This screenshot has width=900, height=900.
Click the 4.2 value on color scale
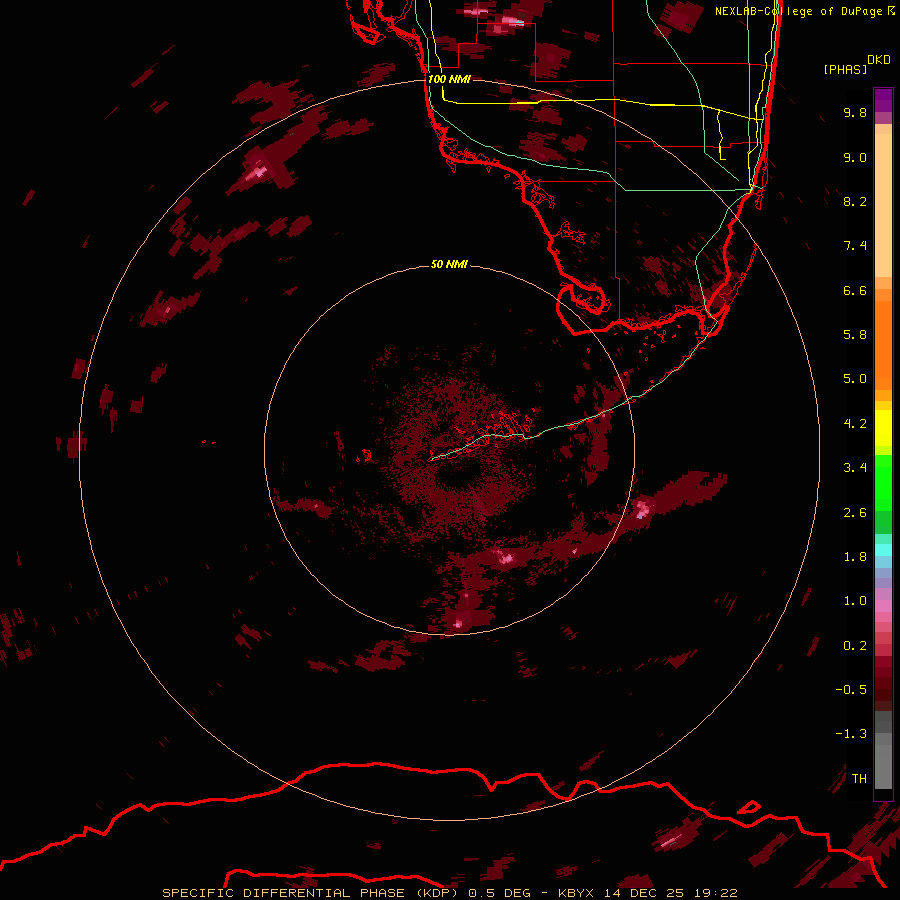(855, 424)
